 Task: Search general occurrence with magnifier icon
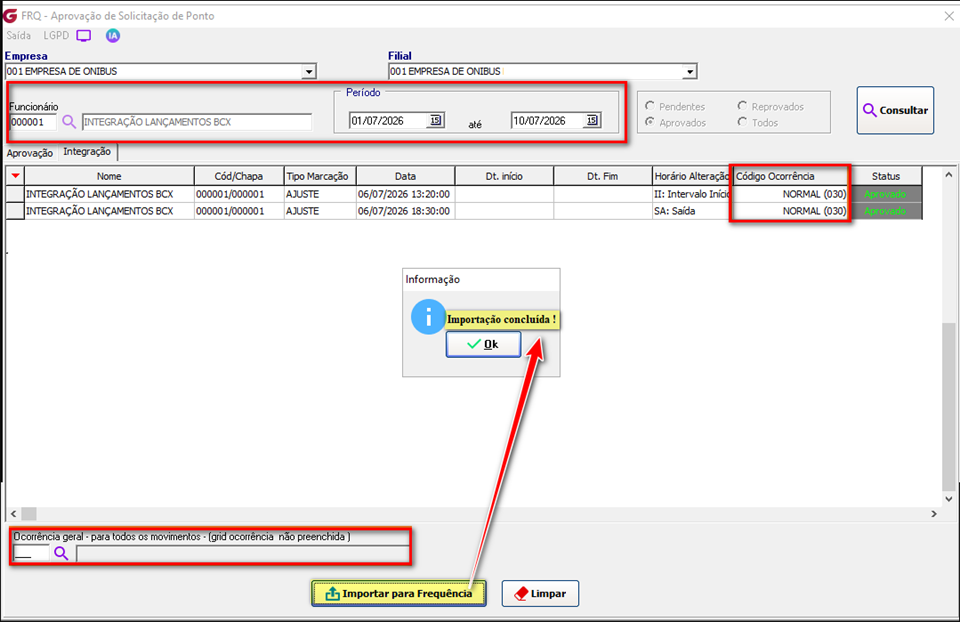coord(61,553)
